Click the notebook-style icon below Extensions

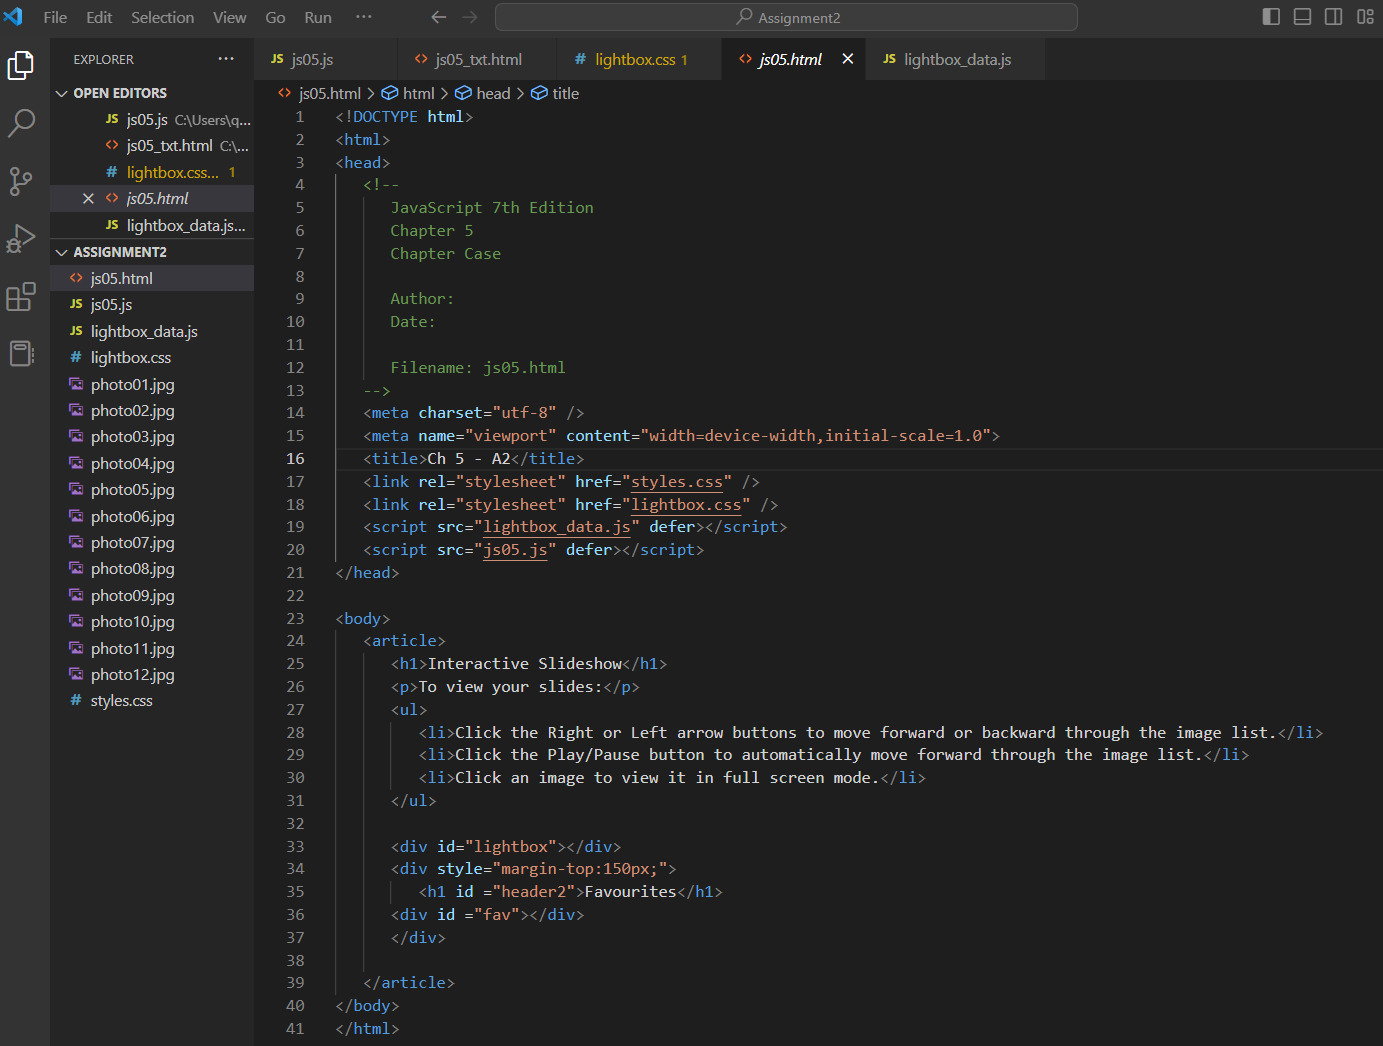[x=21, y=354]
